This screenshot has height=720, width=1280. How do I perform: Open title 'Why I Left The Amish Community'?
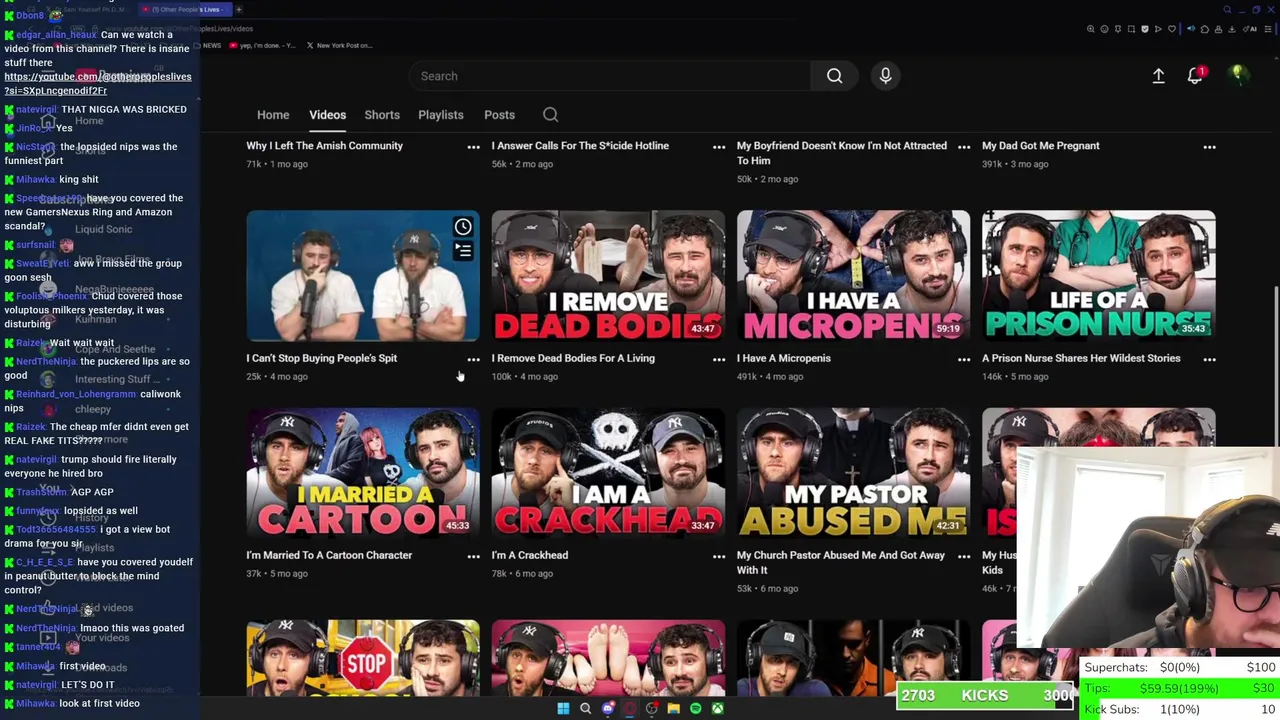[324, 146]
